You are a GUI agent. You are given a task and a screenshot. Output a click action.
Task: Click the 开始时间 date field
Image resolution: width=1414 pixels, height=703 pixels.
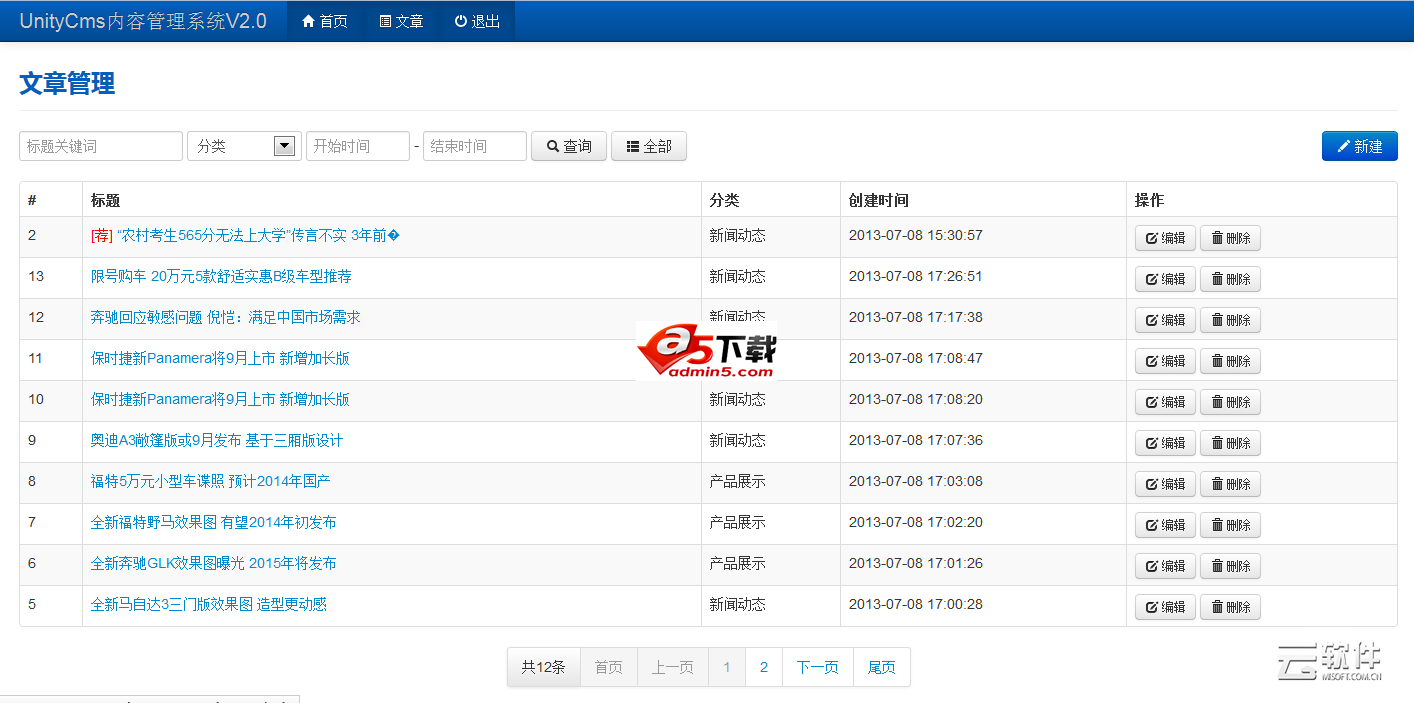pyautogui.click(x=358, y=146)
